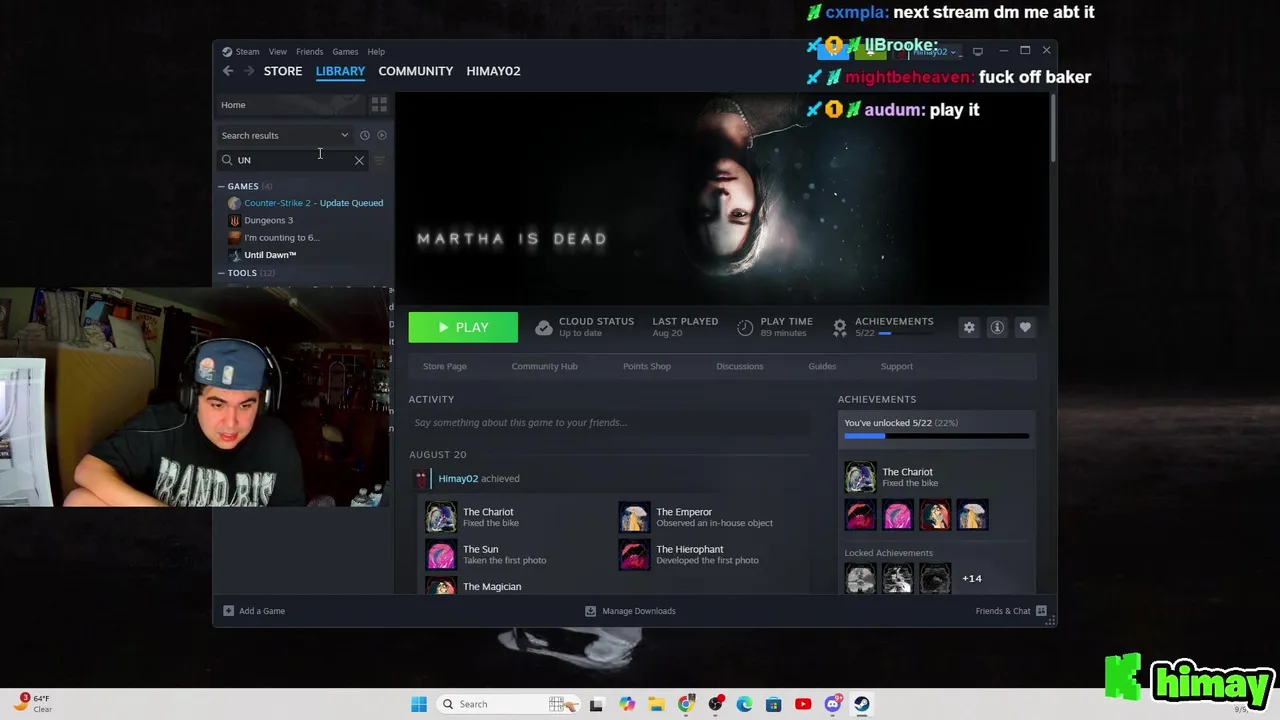Enter Big Picture mode icon
Viewport: 1280px width, 720px height.
tap(978, 51)
